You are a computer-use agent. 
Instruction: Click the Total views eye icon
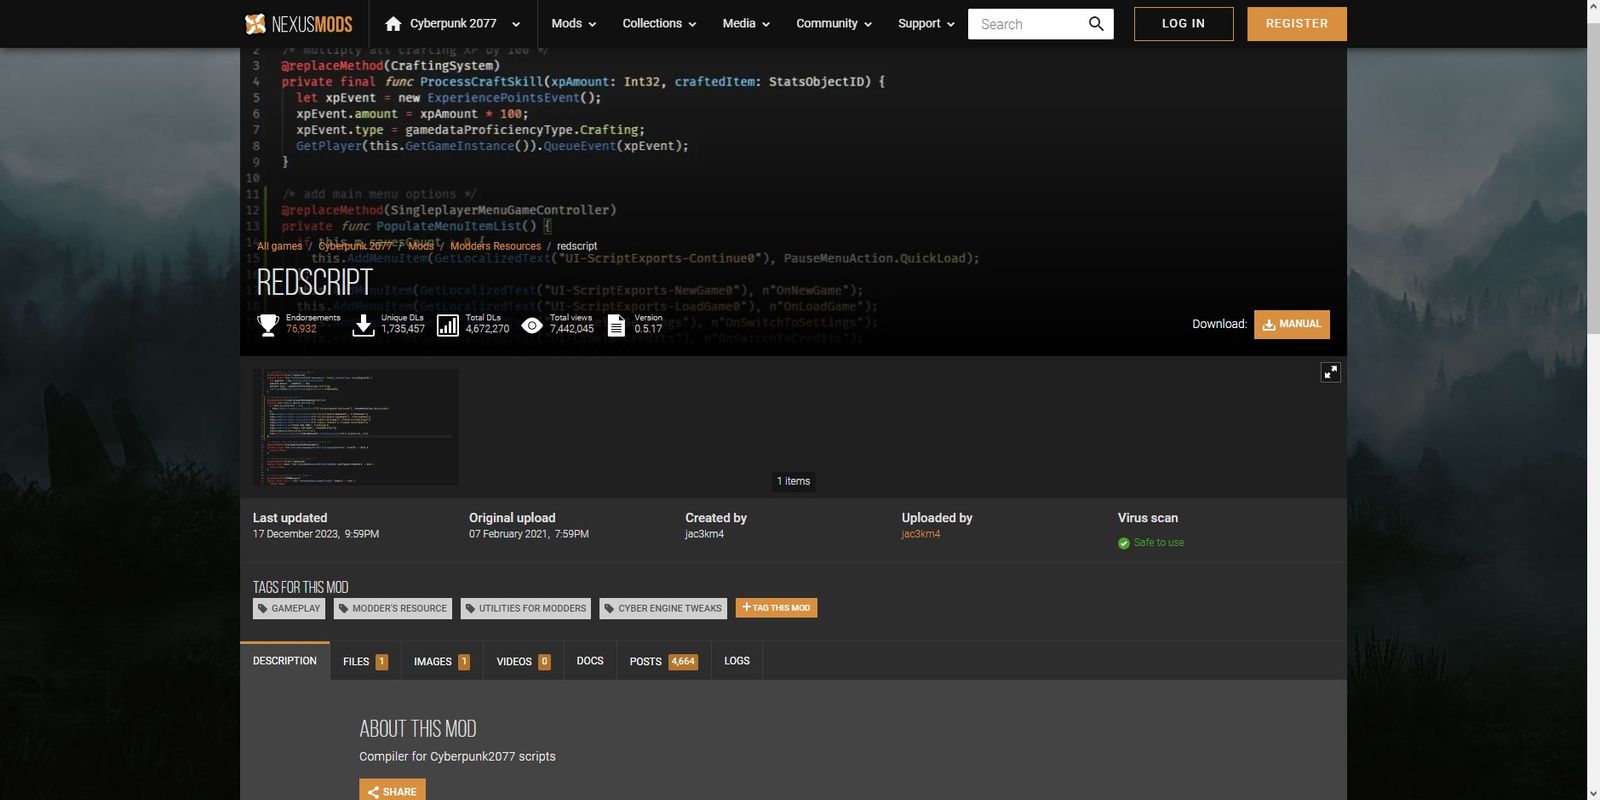point(532,325)
